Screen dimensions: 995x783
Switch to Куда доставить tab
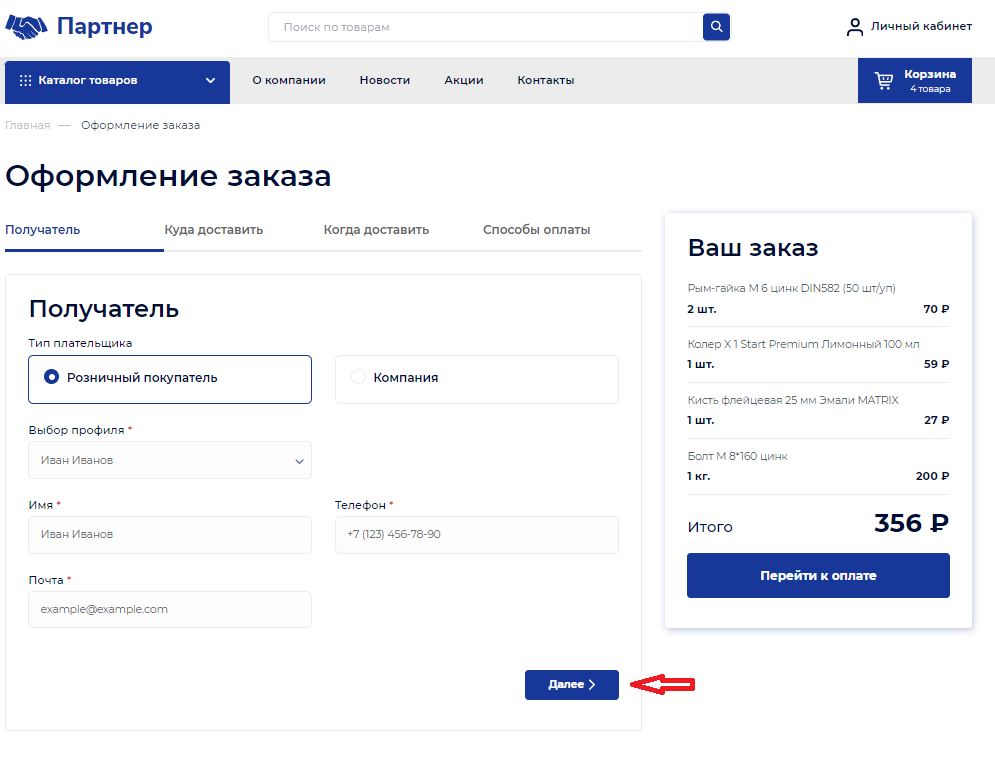214,230
